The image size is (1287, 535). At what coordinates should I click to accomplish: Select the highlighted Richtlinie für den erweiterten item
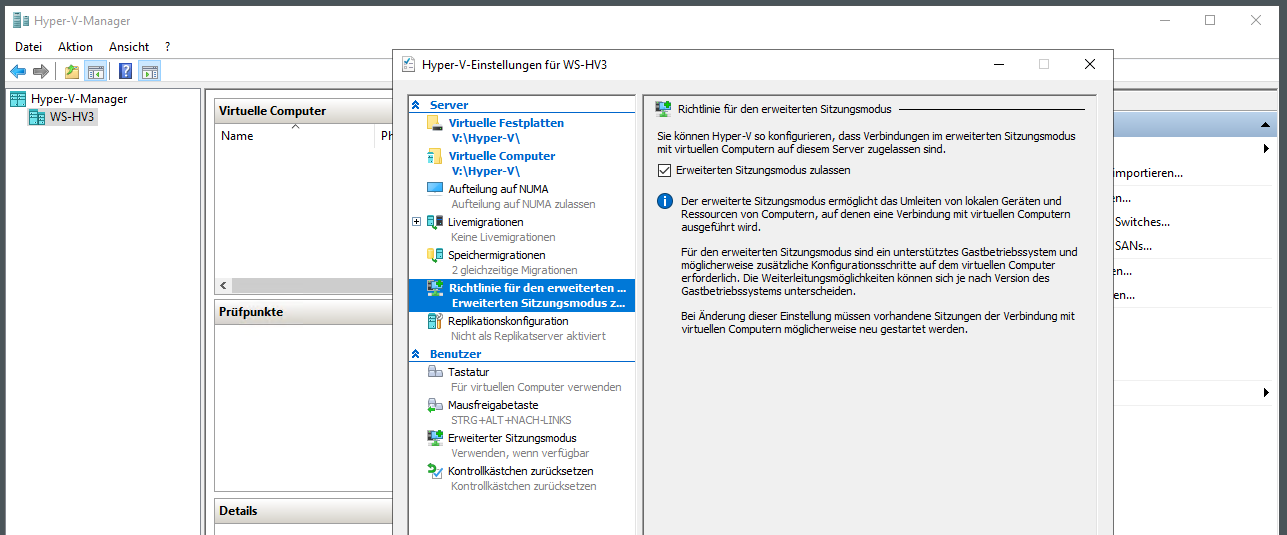pos(522,295)
